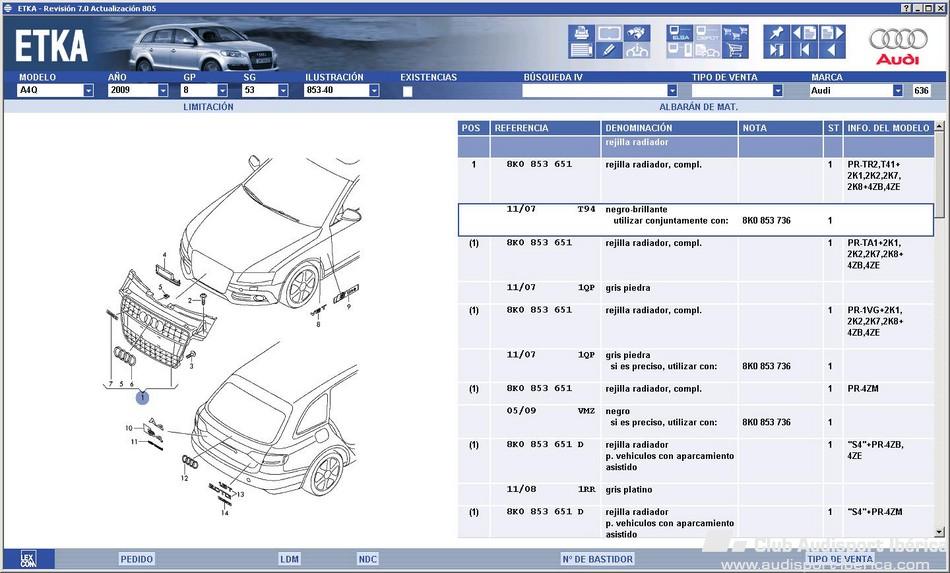This screenshot has width=950, height=573.
Task: Select the row with info 'PR-4ZM'
Action: (696, 393)
